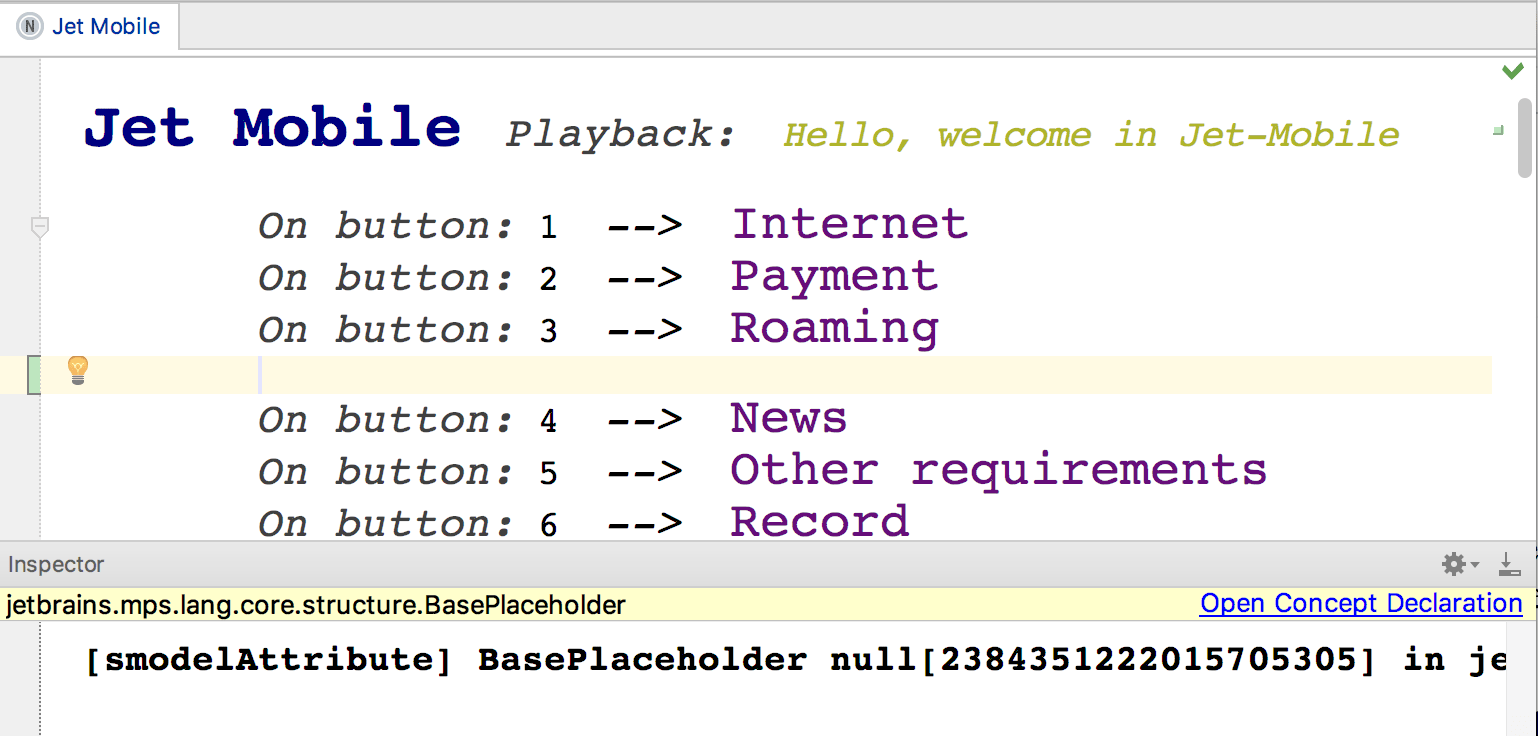Image resolution: width=1538 pixels, height=736 pixels.
Task: Open the Inspector settings gear
Action: (x=1452, y=564)
